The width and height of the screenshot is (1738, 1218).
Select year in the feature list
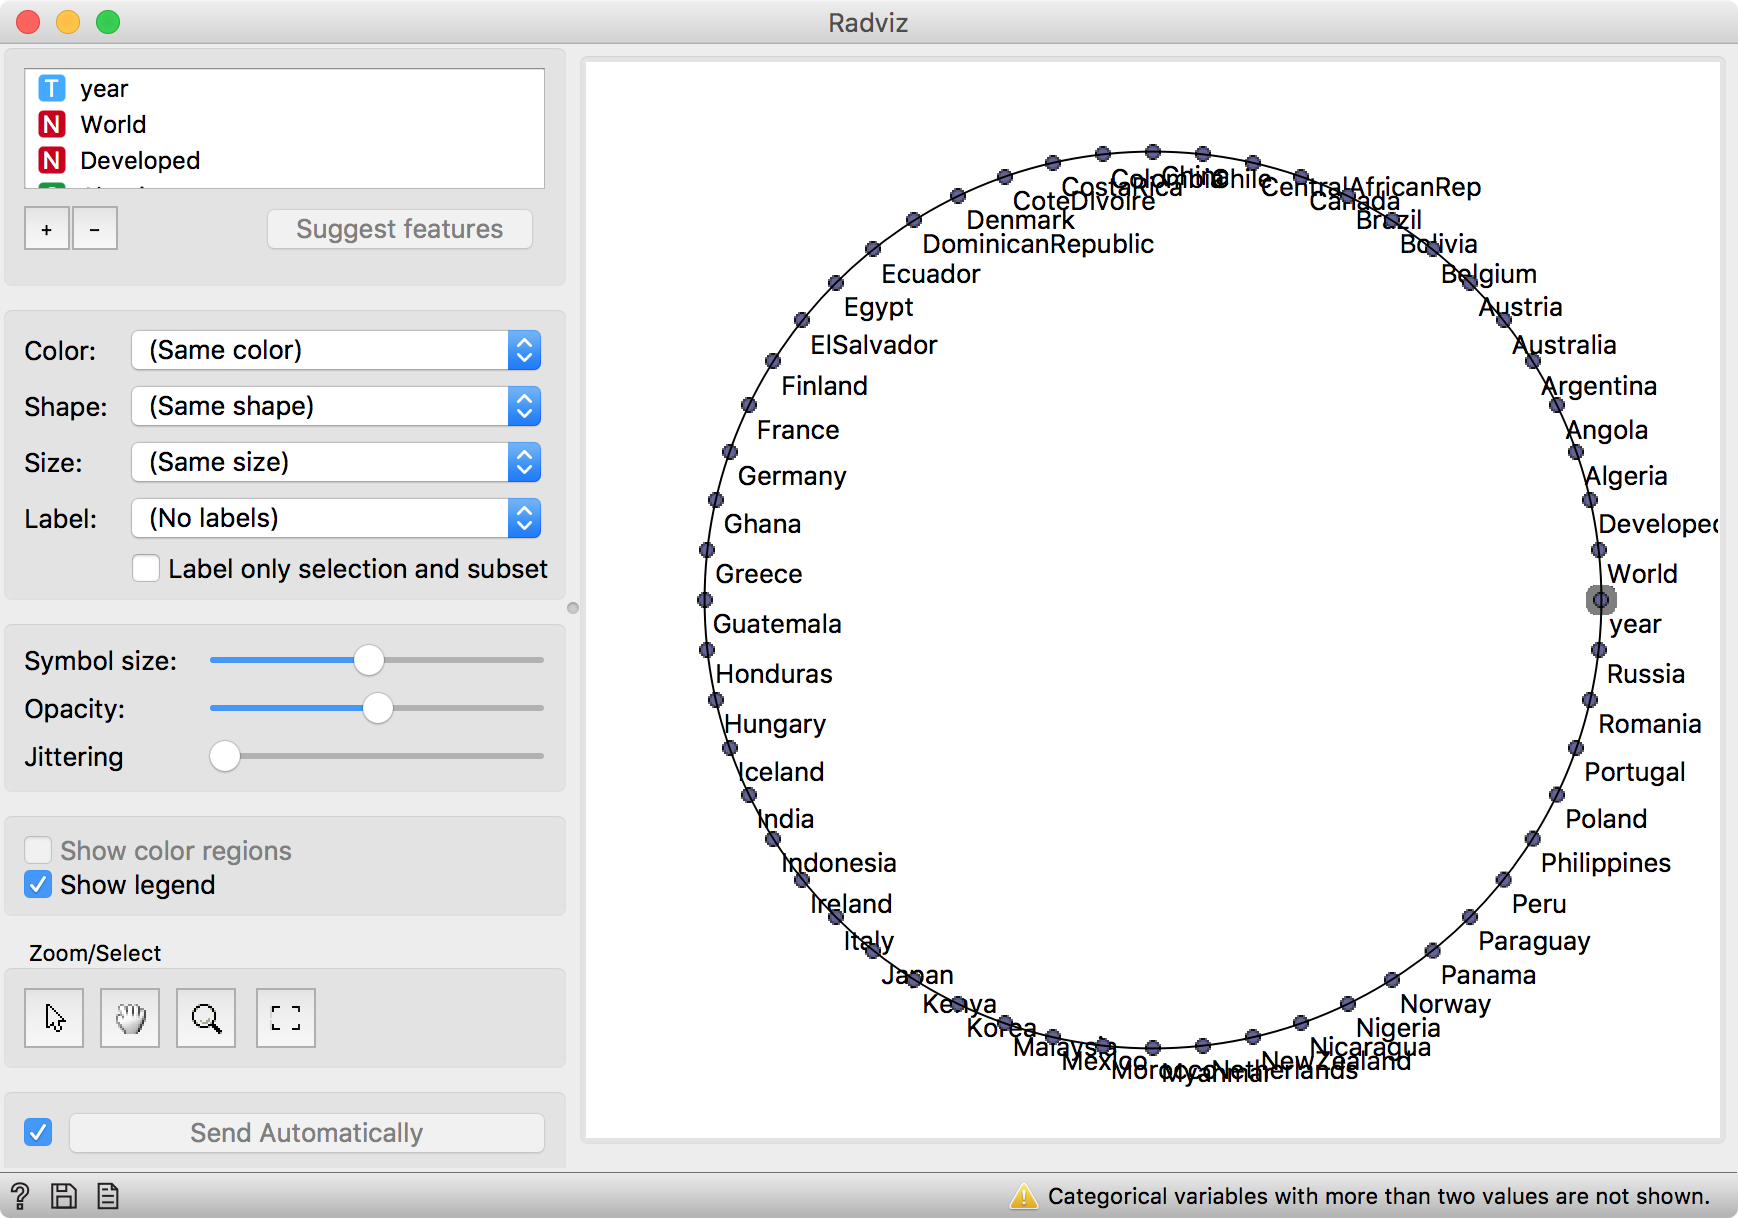[x=284, y=89]
